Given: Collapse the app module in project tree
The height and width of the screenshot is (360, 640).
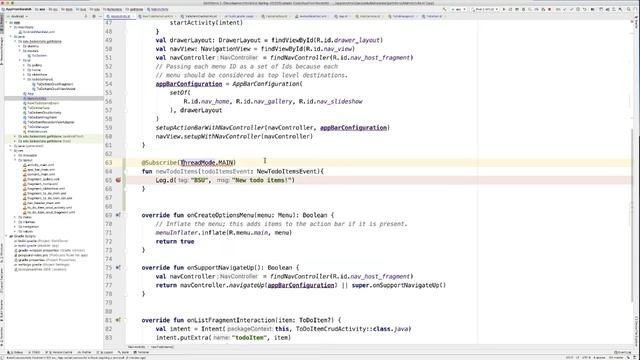Looking at the screenshot, I should 7,22.
